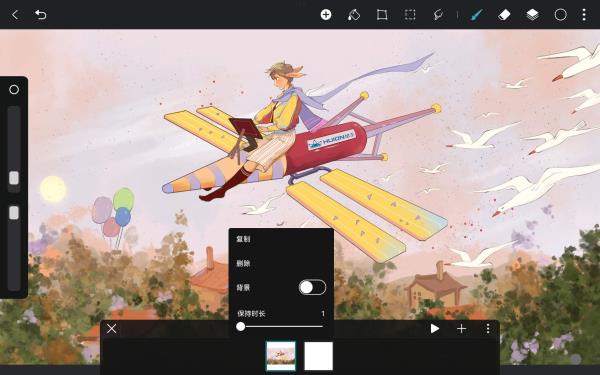The width and height of the screenshot is (600, 375).
Task: Select the blank white frame thumbnail
Action: coord(318,356)
